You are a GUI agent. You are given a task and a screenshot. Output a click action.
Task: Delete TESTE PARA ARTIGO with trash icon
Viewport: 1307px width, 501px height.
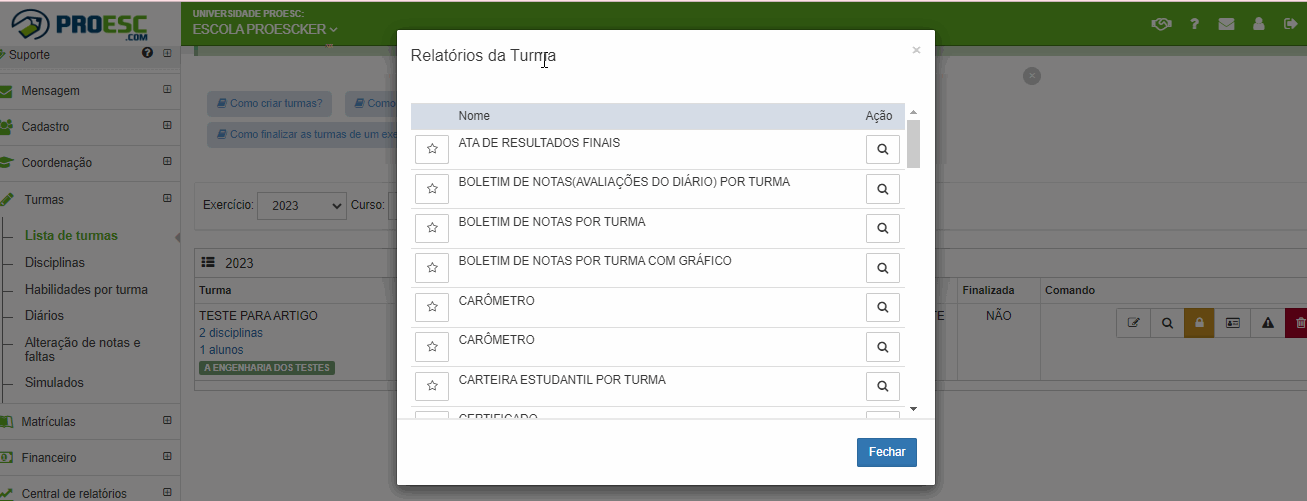(1297, 323)
